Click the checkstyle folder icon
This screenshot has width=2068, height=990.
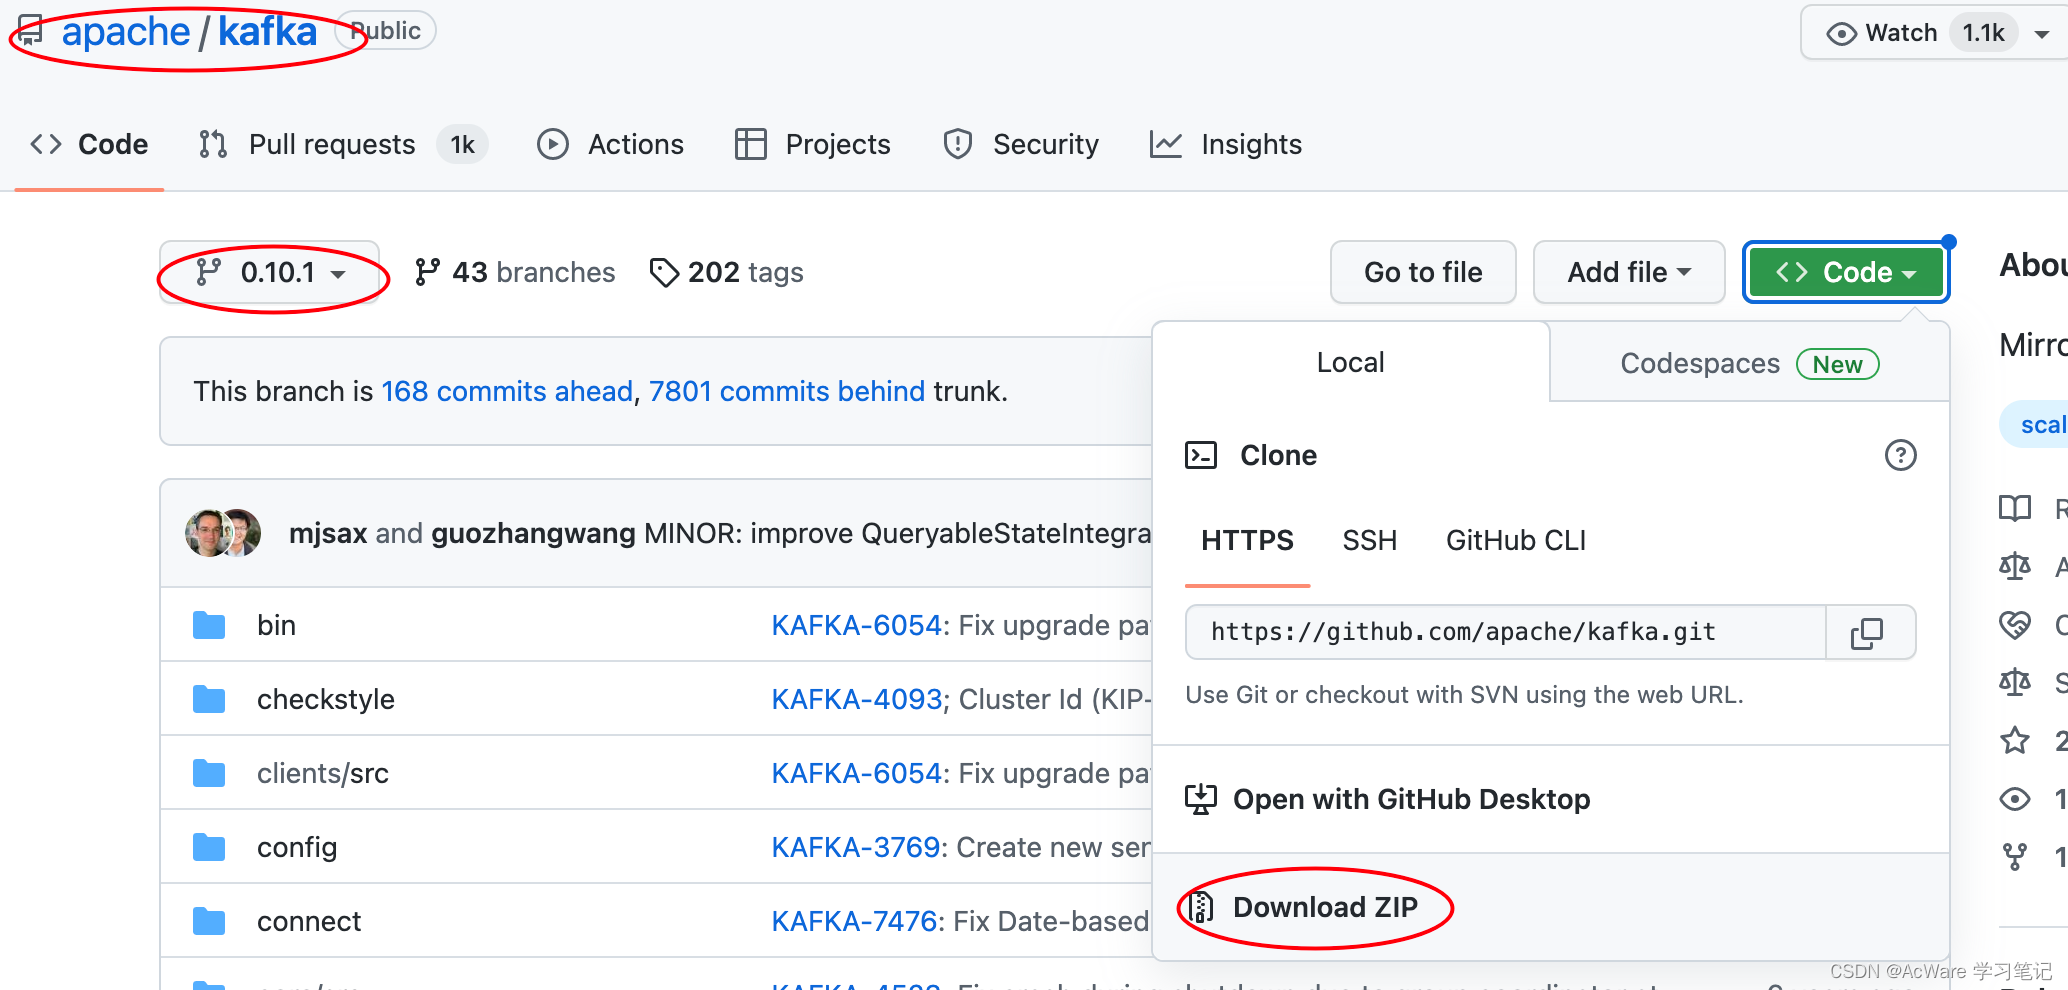coord(209,699)
